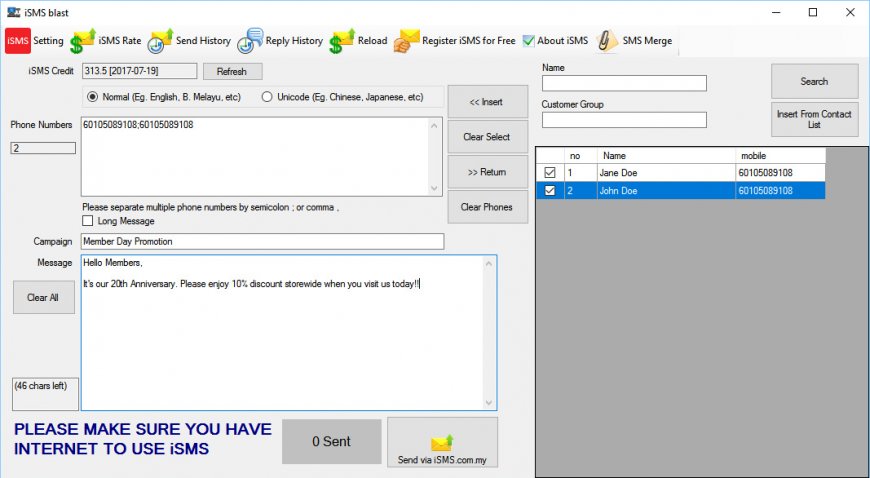Click the 'Reply History' toolbar label
The width and height of the screenshot is (870, 478).
[294, 41]
